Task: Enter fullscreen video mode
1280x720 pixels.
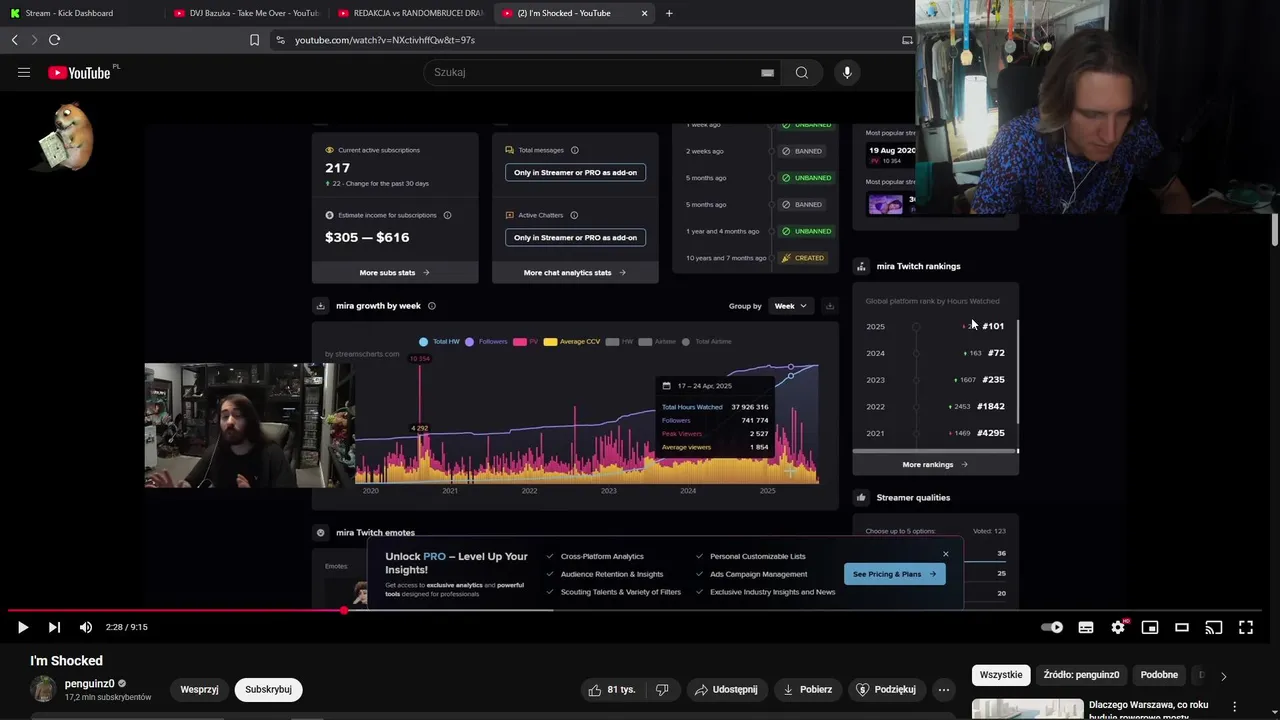Action: (1246, 627)
